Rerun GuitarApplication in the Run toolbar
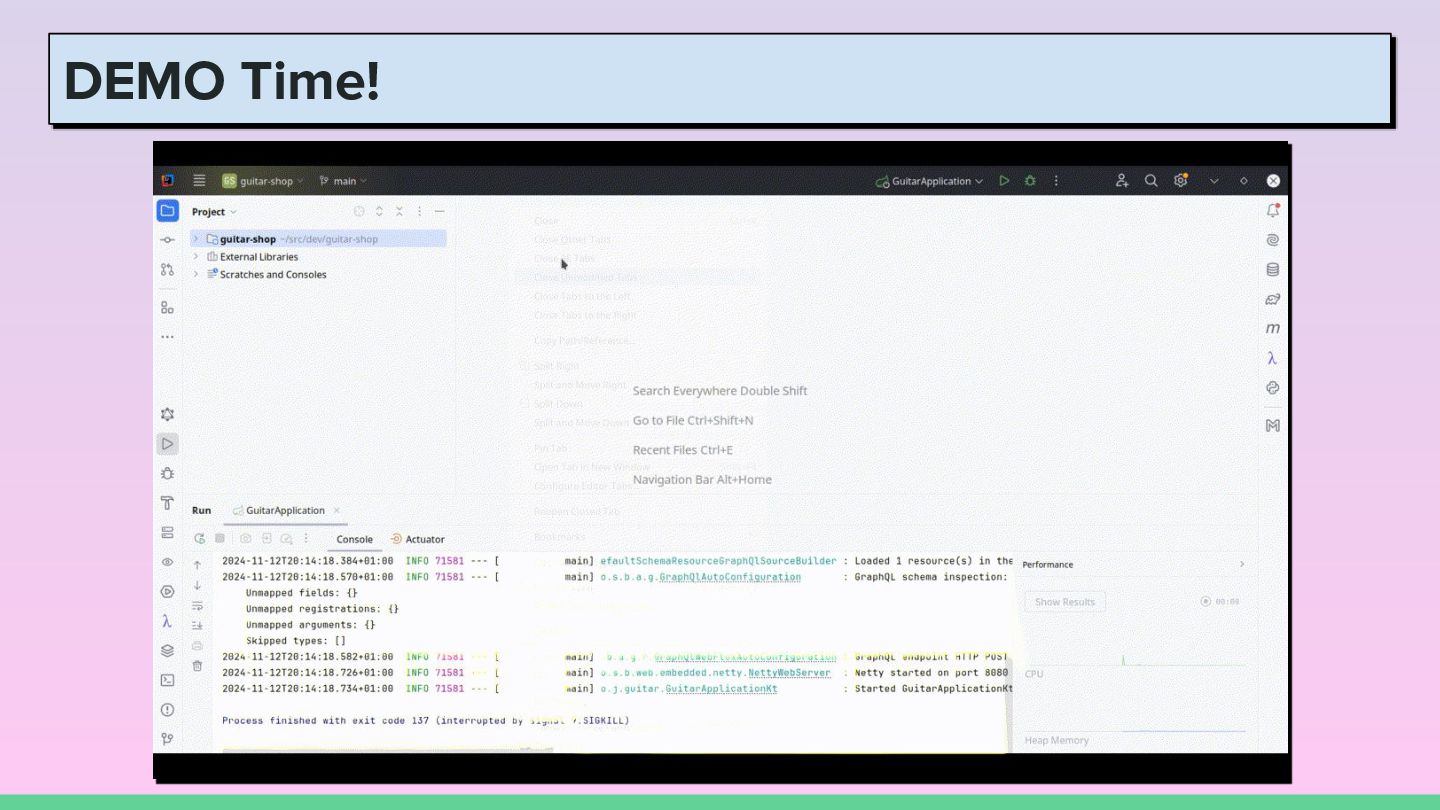The height and width of the screenshot is (810, 1440). (x=200, y=538)
